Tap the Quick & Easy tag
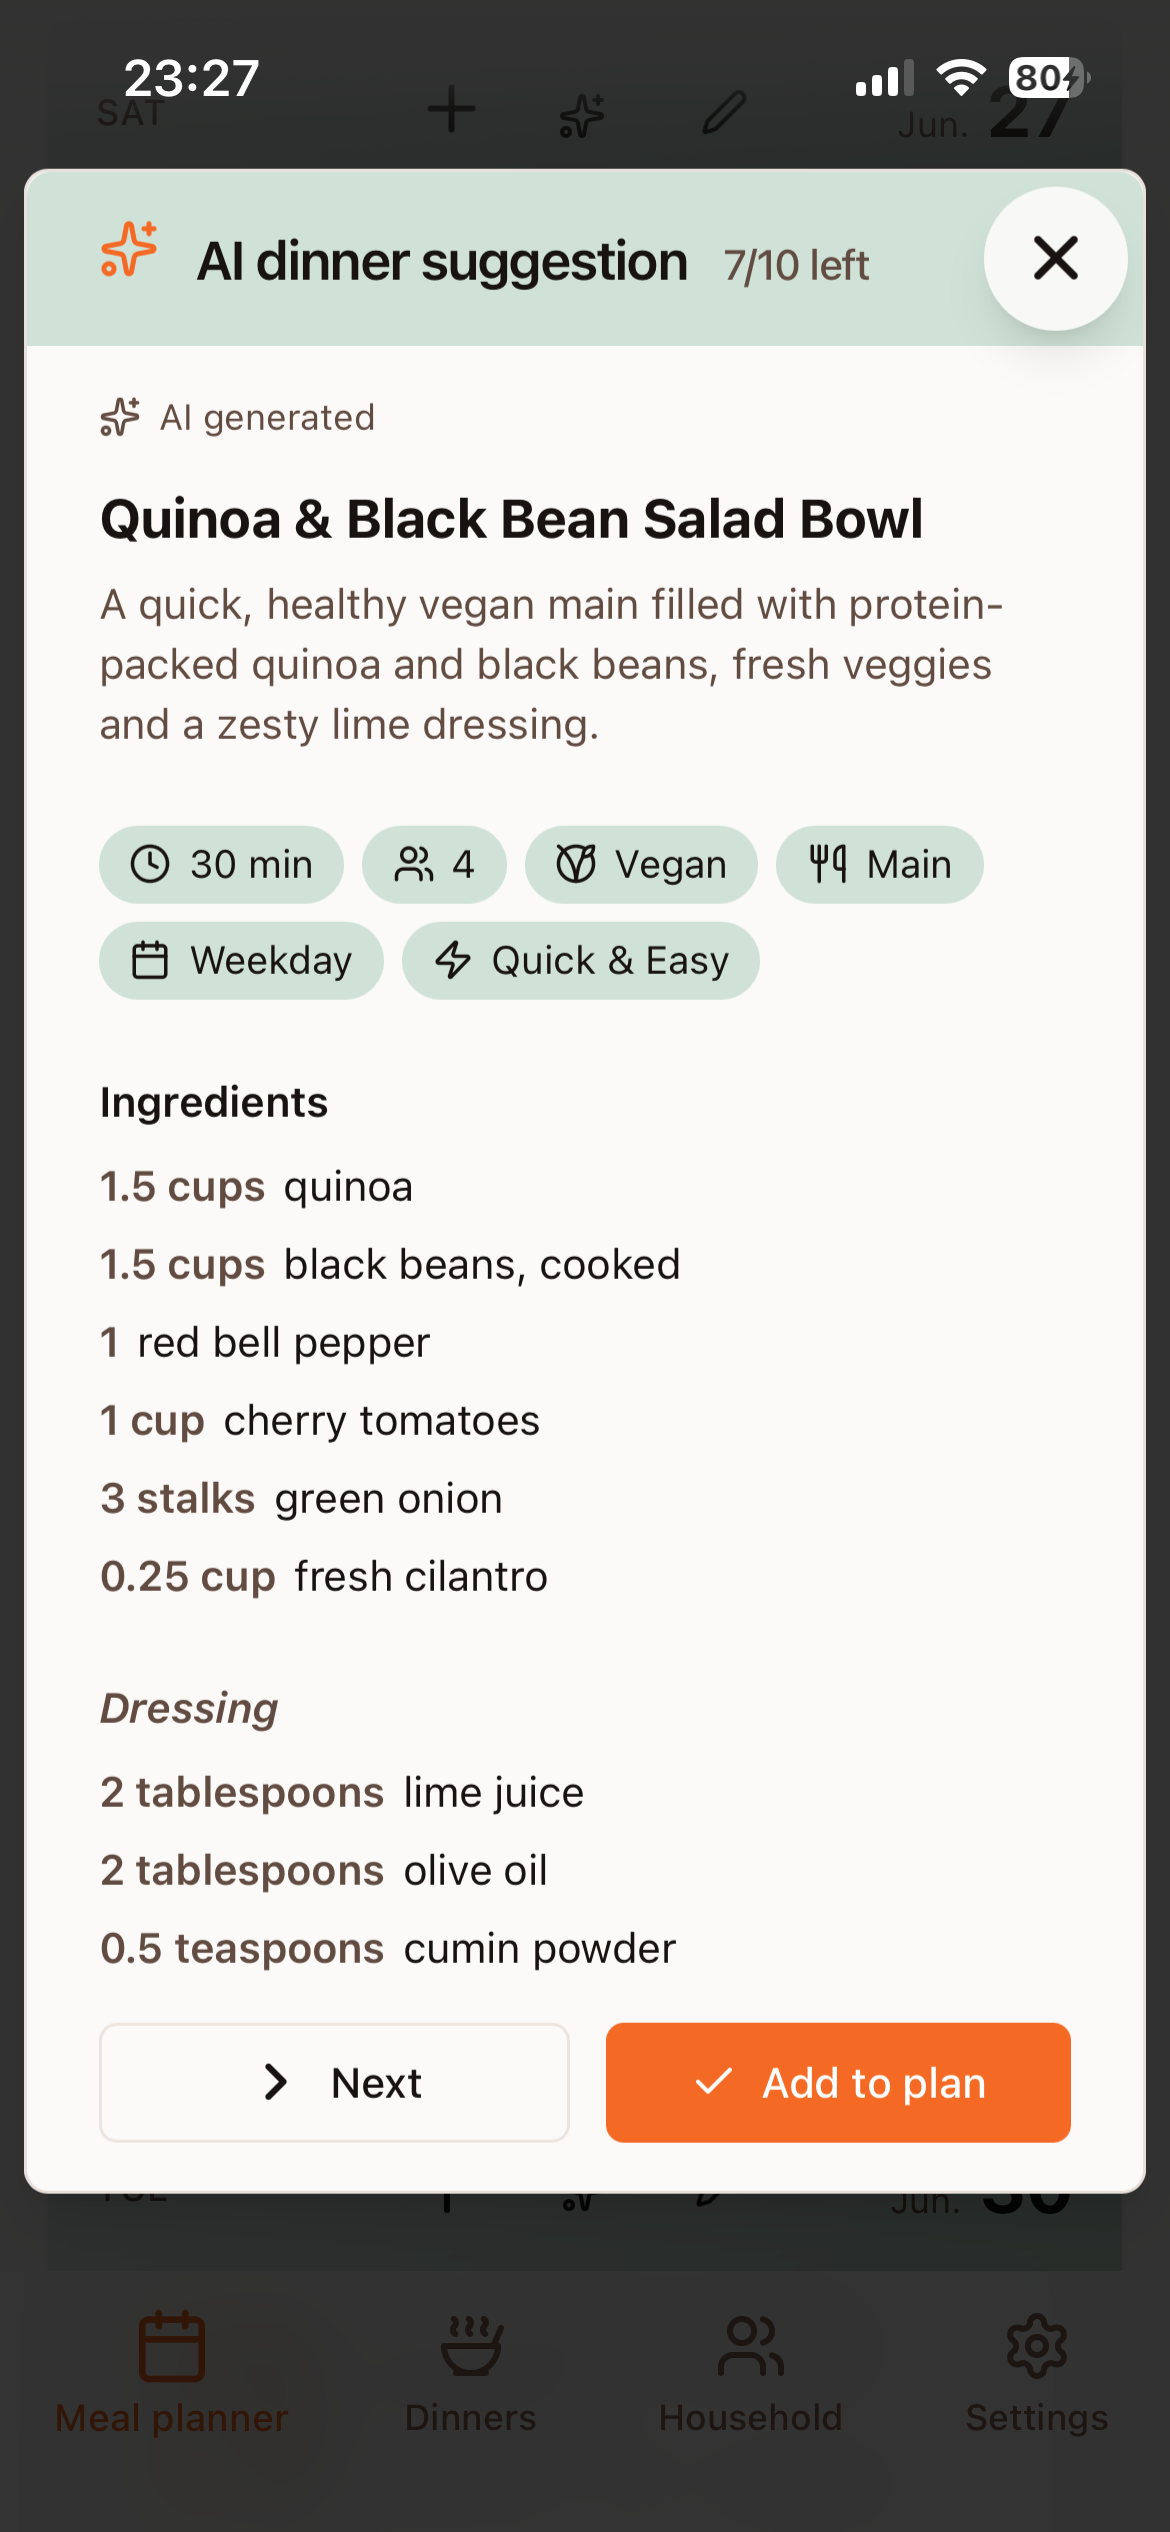The height and width of the screenshot is (2532, 1170). point(581,960)
